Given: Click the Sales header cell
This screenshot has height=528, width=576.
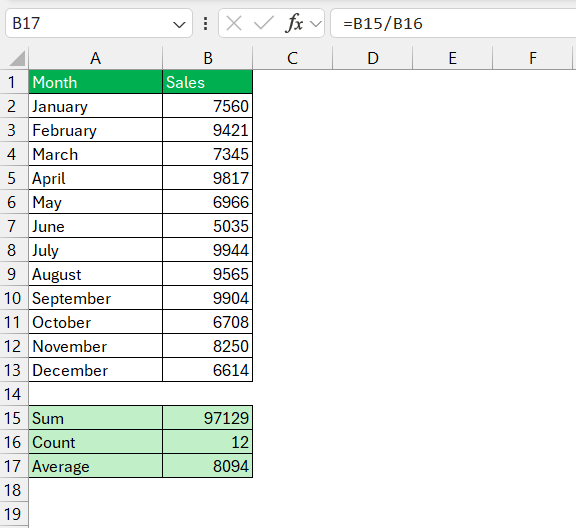Looking at the screenshot, I should [x=208, y=82].
